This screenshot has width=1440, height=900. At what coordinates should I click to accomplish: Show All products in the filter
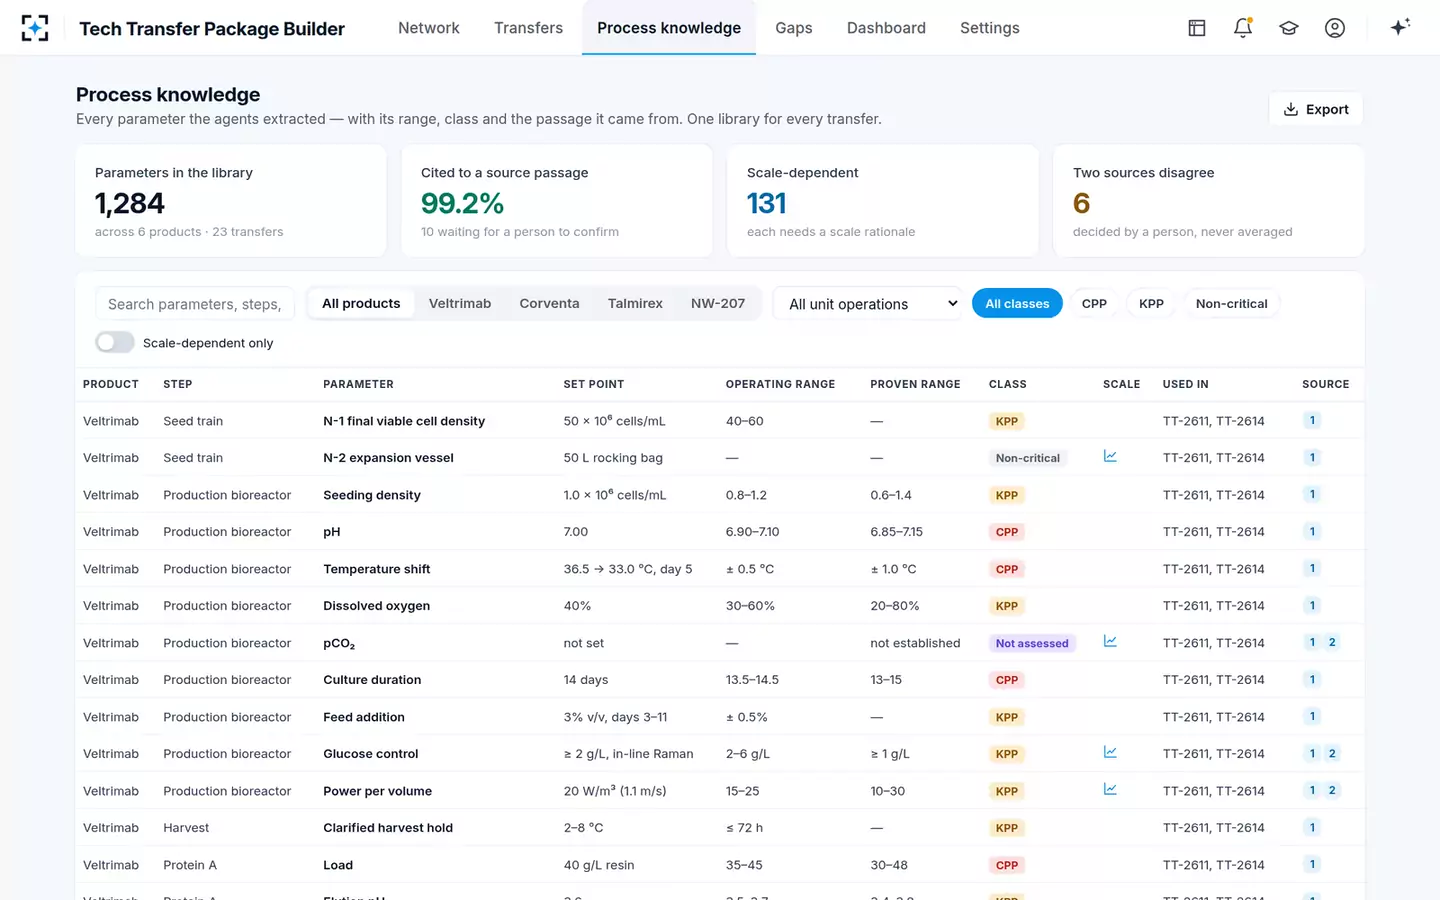(361, 303)
